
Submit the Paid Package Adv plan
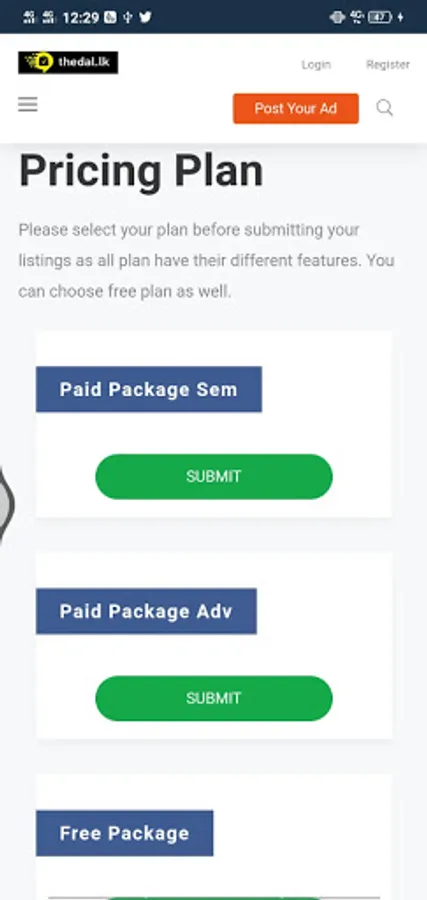coord(214,698)
